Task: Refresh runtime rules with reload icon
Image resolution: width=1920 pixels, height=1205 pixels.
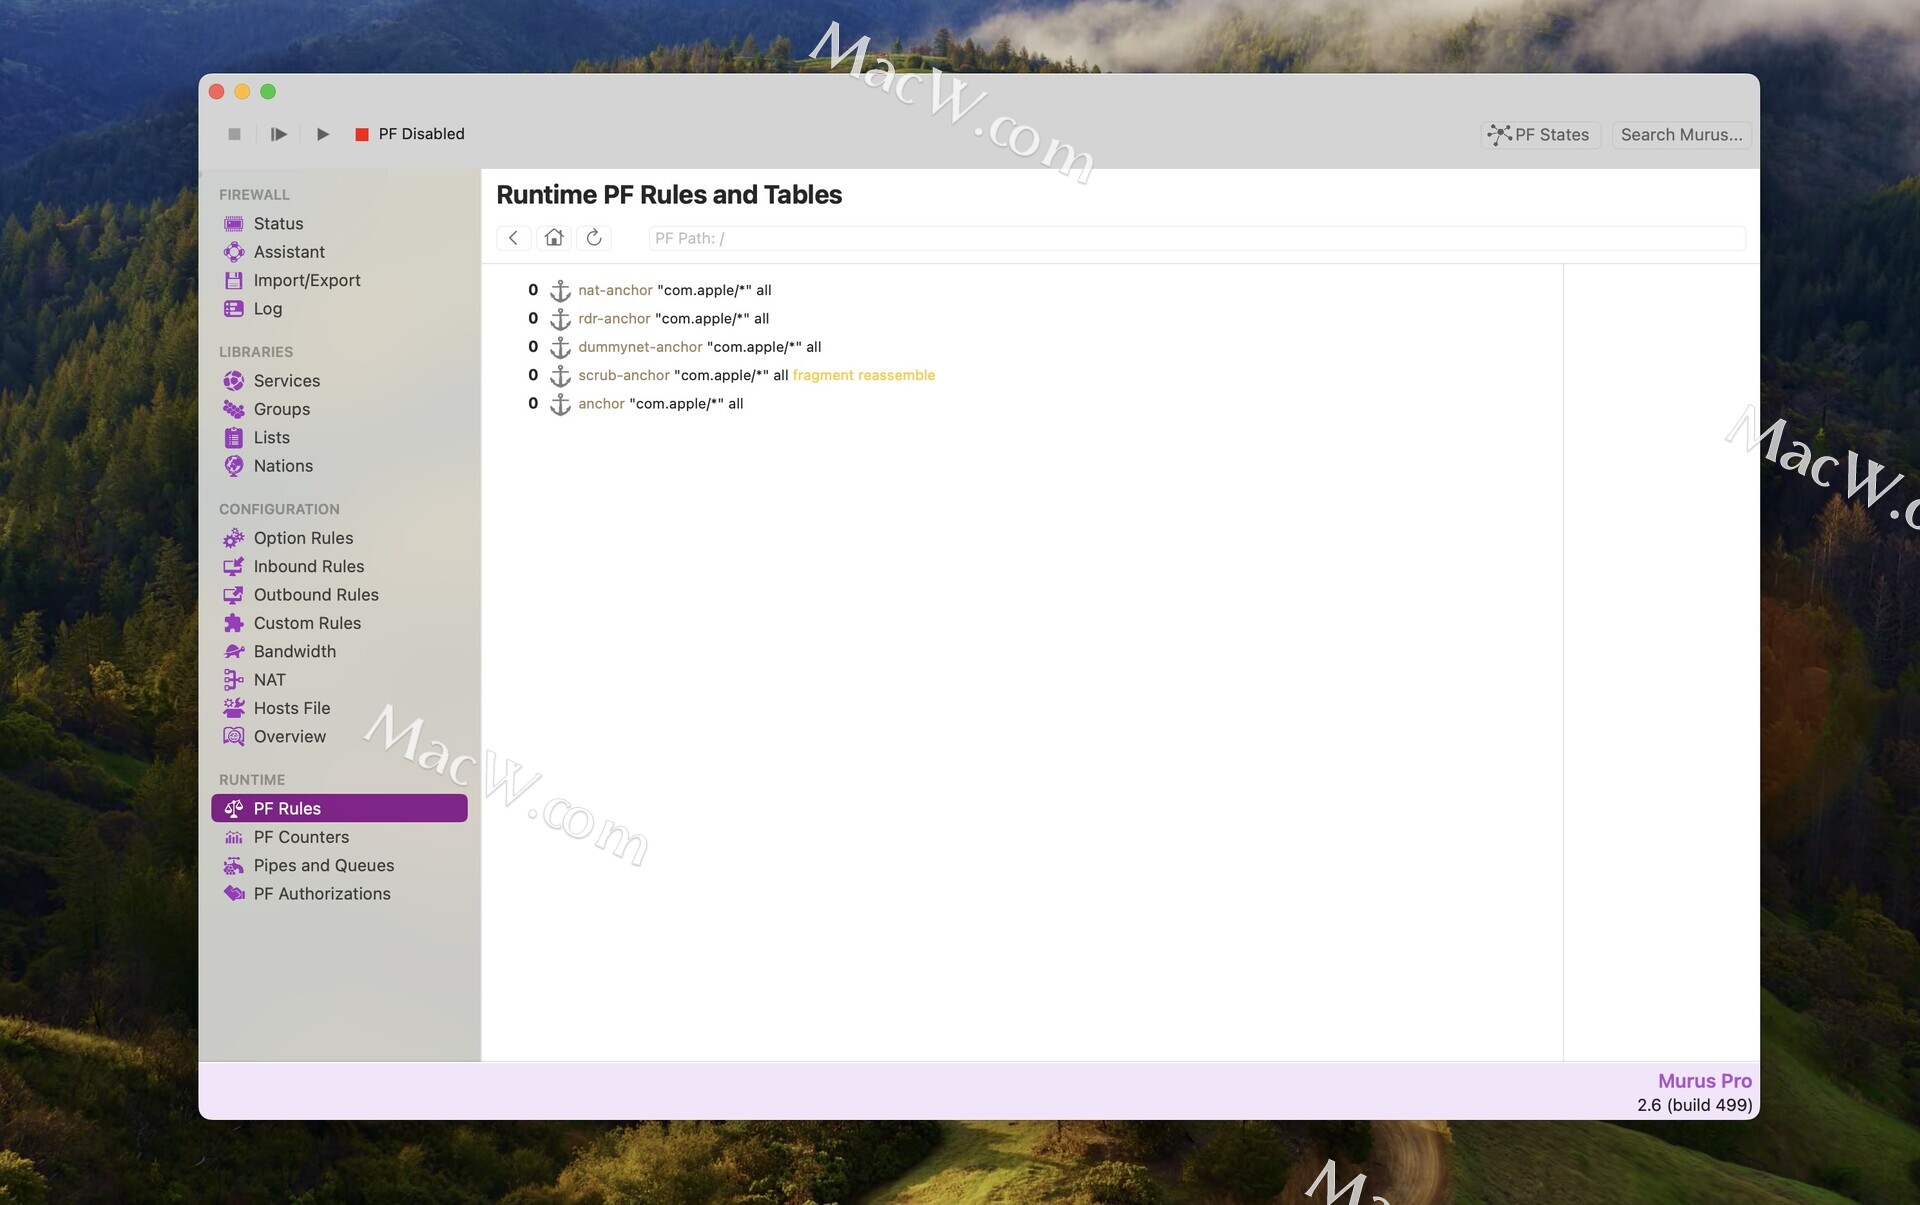Action: (x=594, y=238)
